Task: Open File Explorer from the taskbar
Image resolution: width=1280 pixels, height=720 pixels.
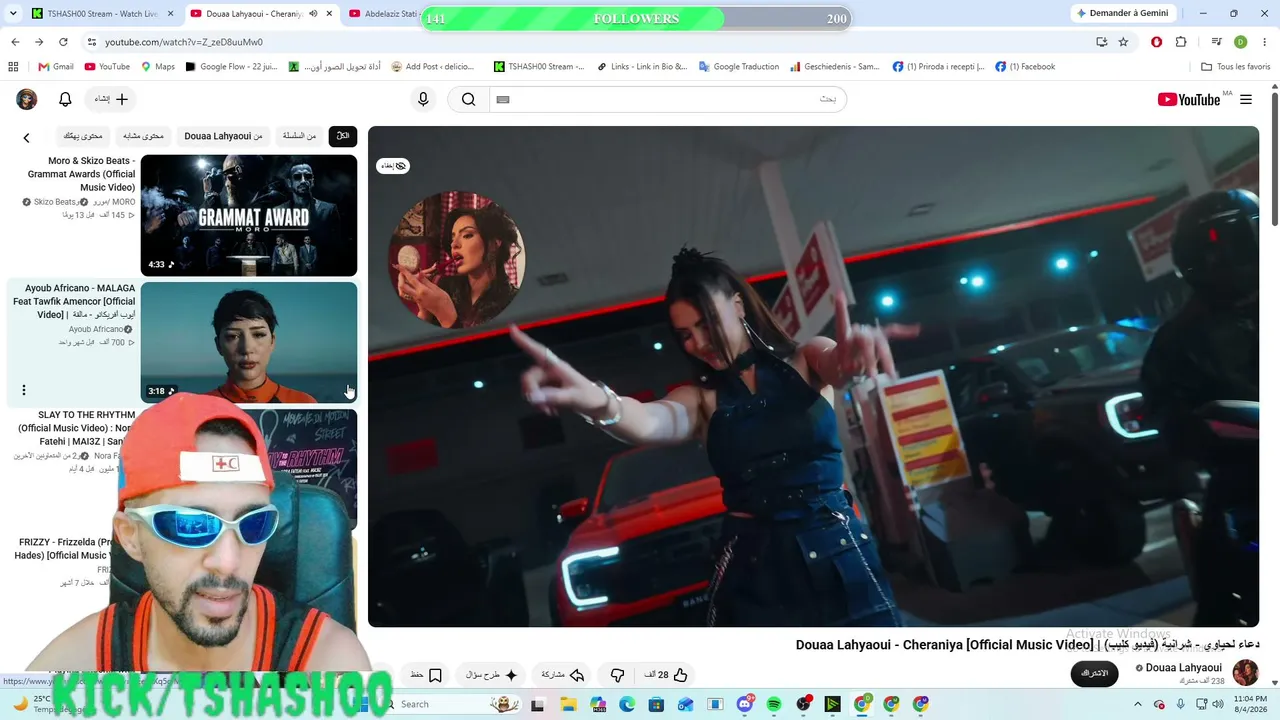Action: click(568, 704)
